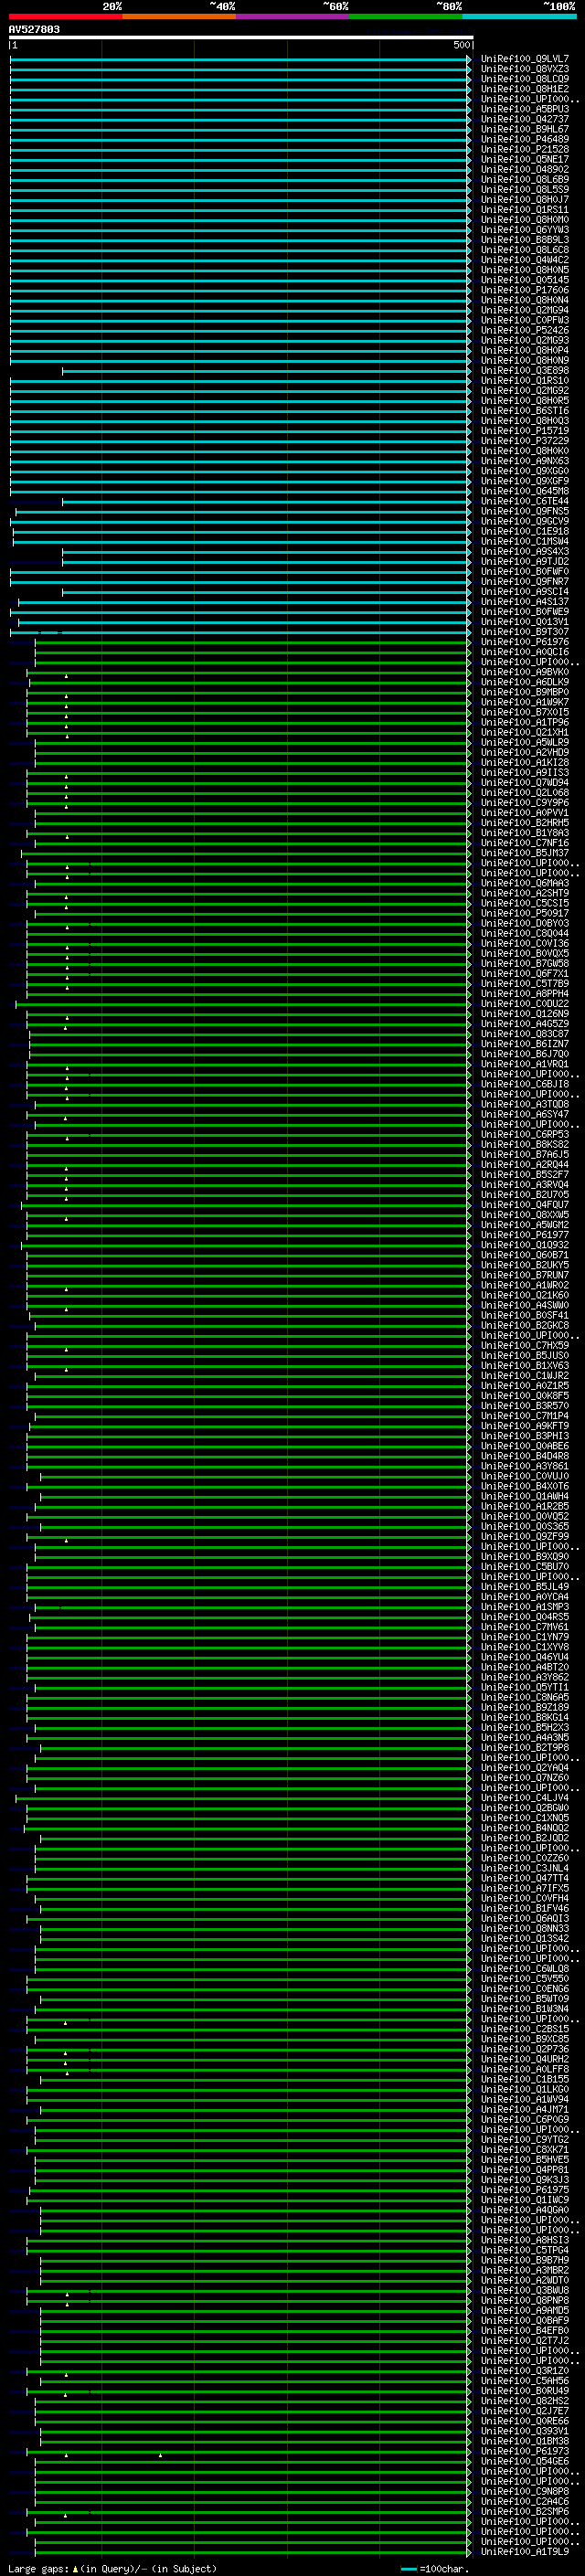Open the UniRef100_A5BPU3 hit label
Image resolution: width=585 pixels, height=2576 pixels.
pos(525,110)
